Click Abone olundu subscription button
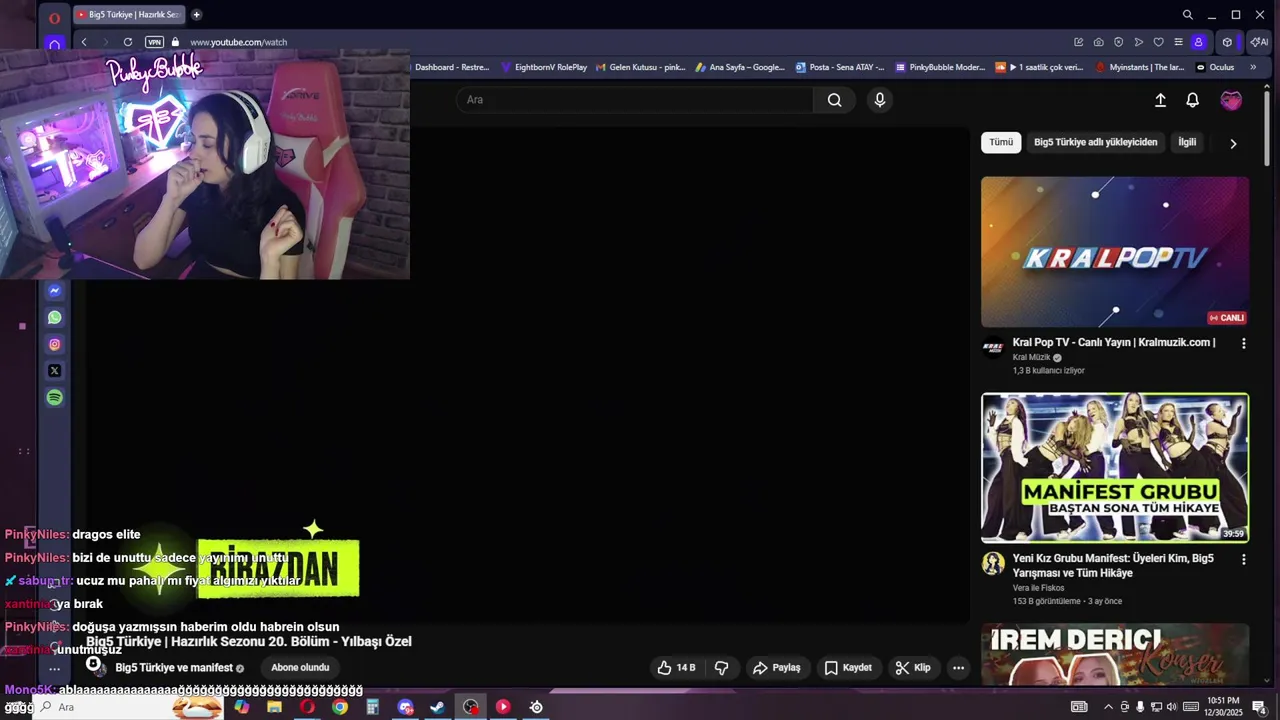1280x720 pixels. [x=300, y=667]
